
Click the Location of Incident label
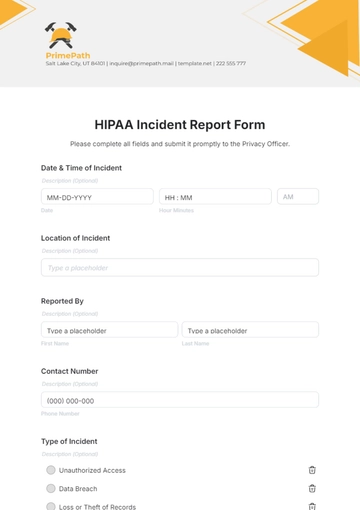(75, 238)
